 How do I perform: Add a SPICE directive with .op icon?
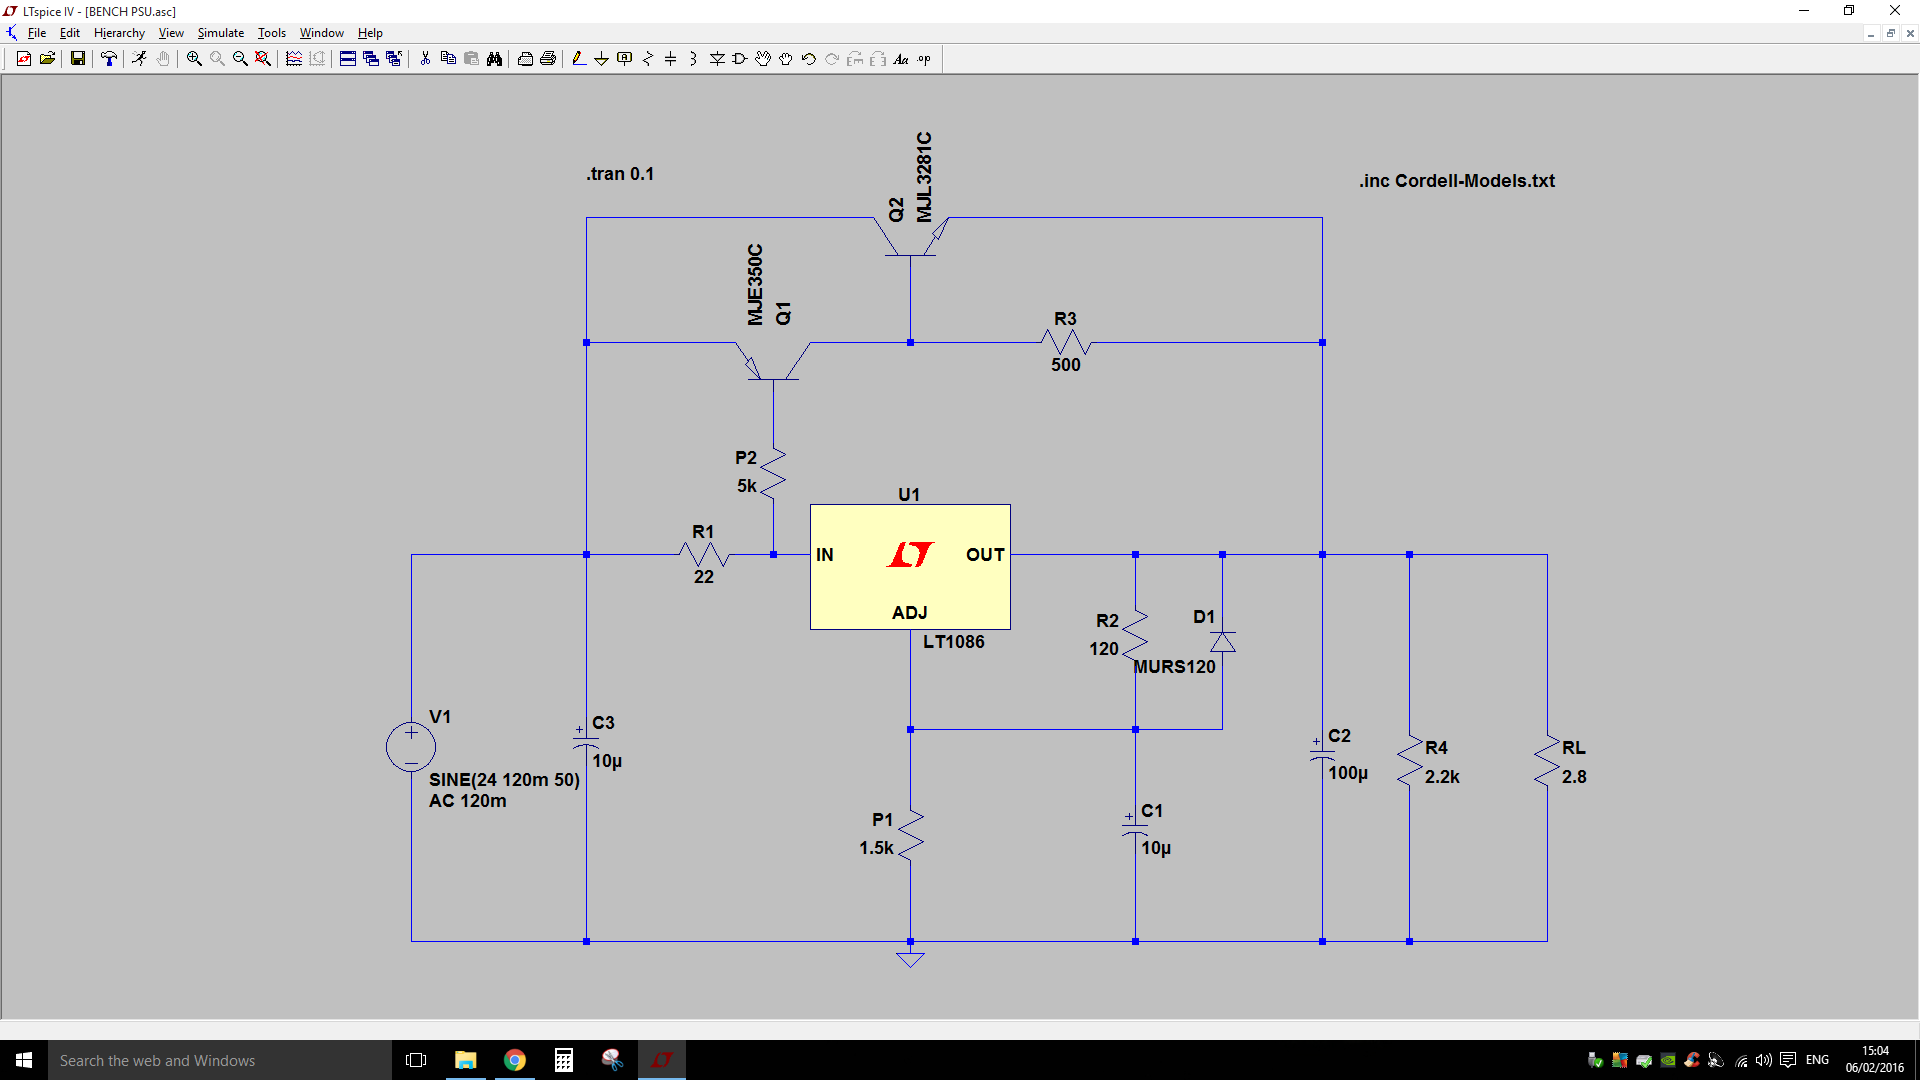[x=924, y=59]
